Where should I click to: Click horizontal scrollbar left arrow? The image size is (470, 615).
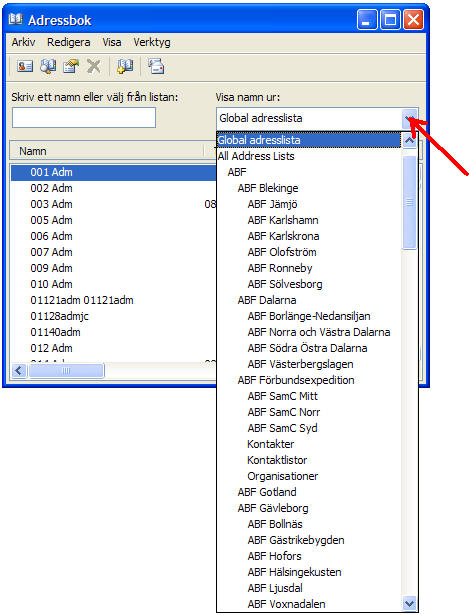(19, 370)
